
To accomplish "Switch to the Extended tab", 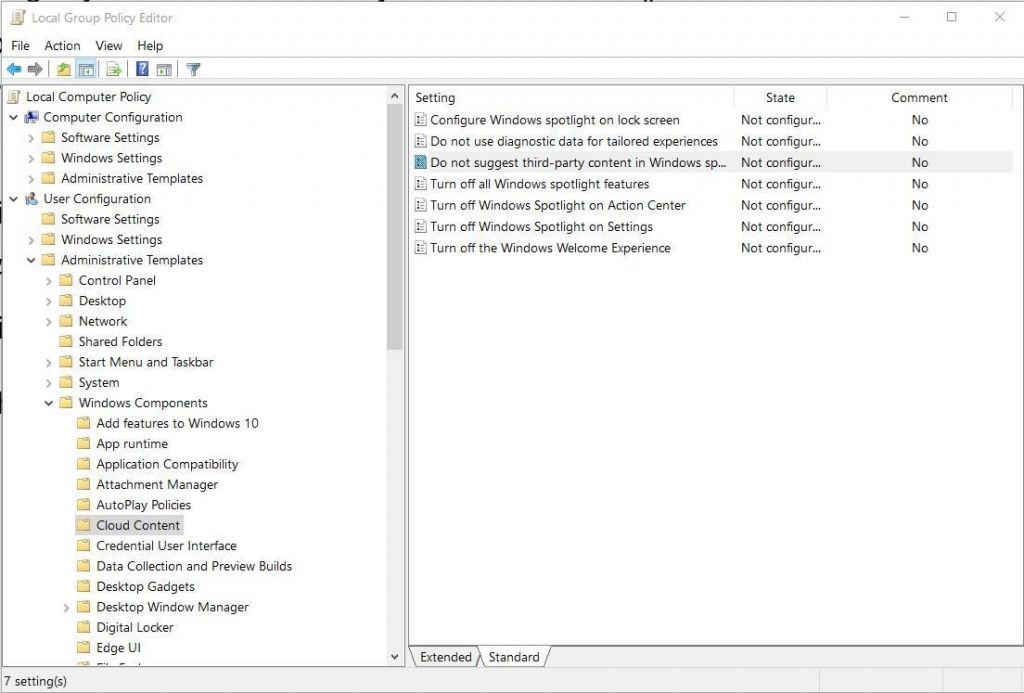I will 444,657.
